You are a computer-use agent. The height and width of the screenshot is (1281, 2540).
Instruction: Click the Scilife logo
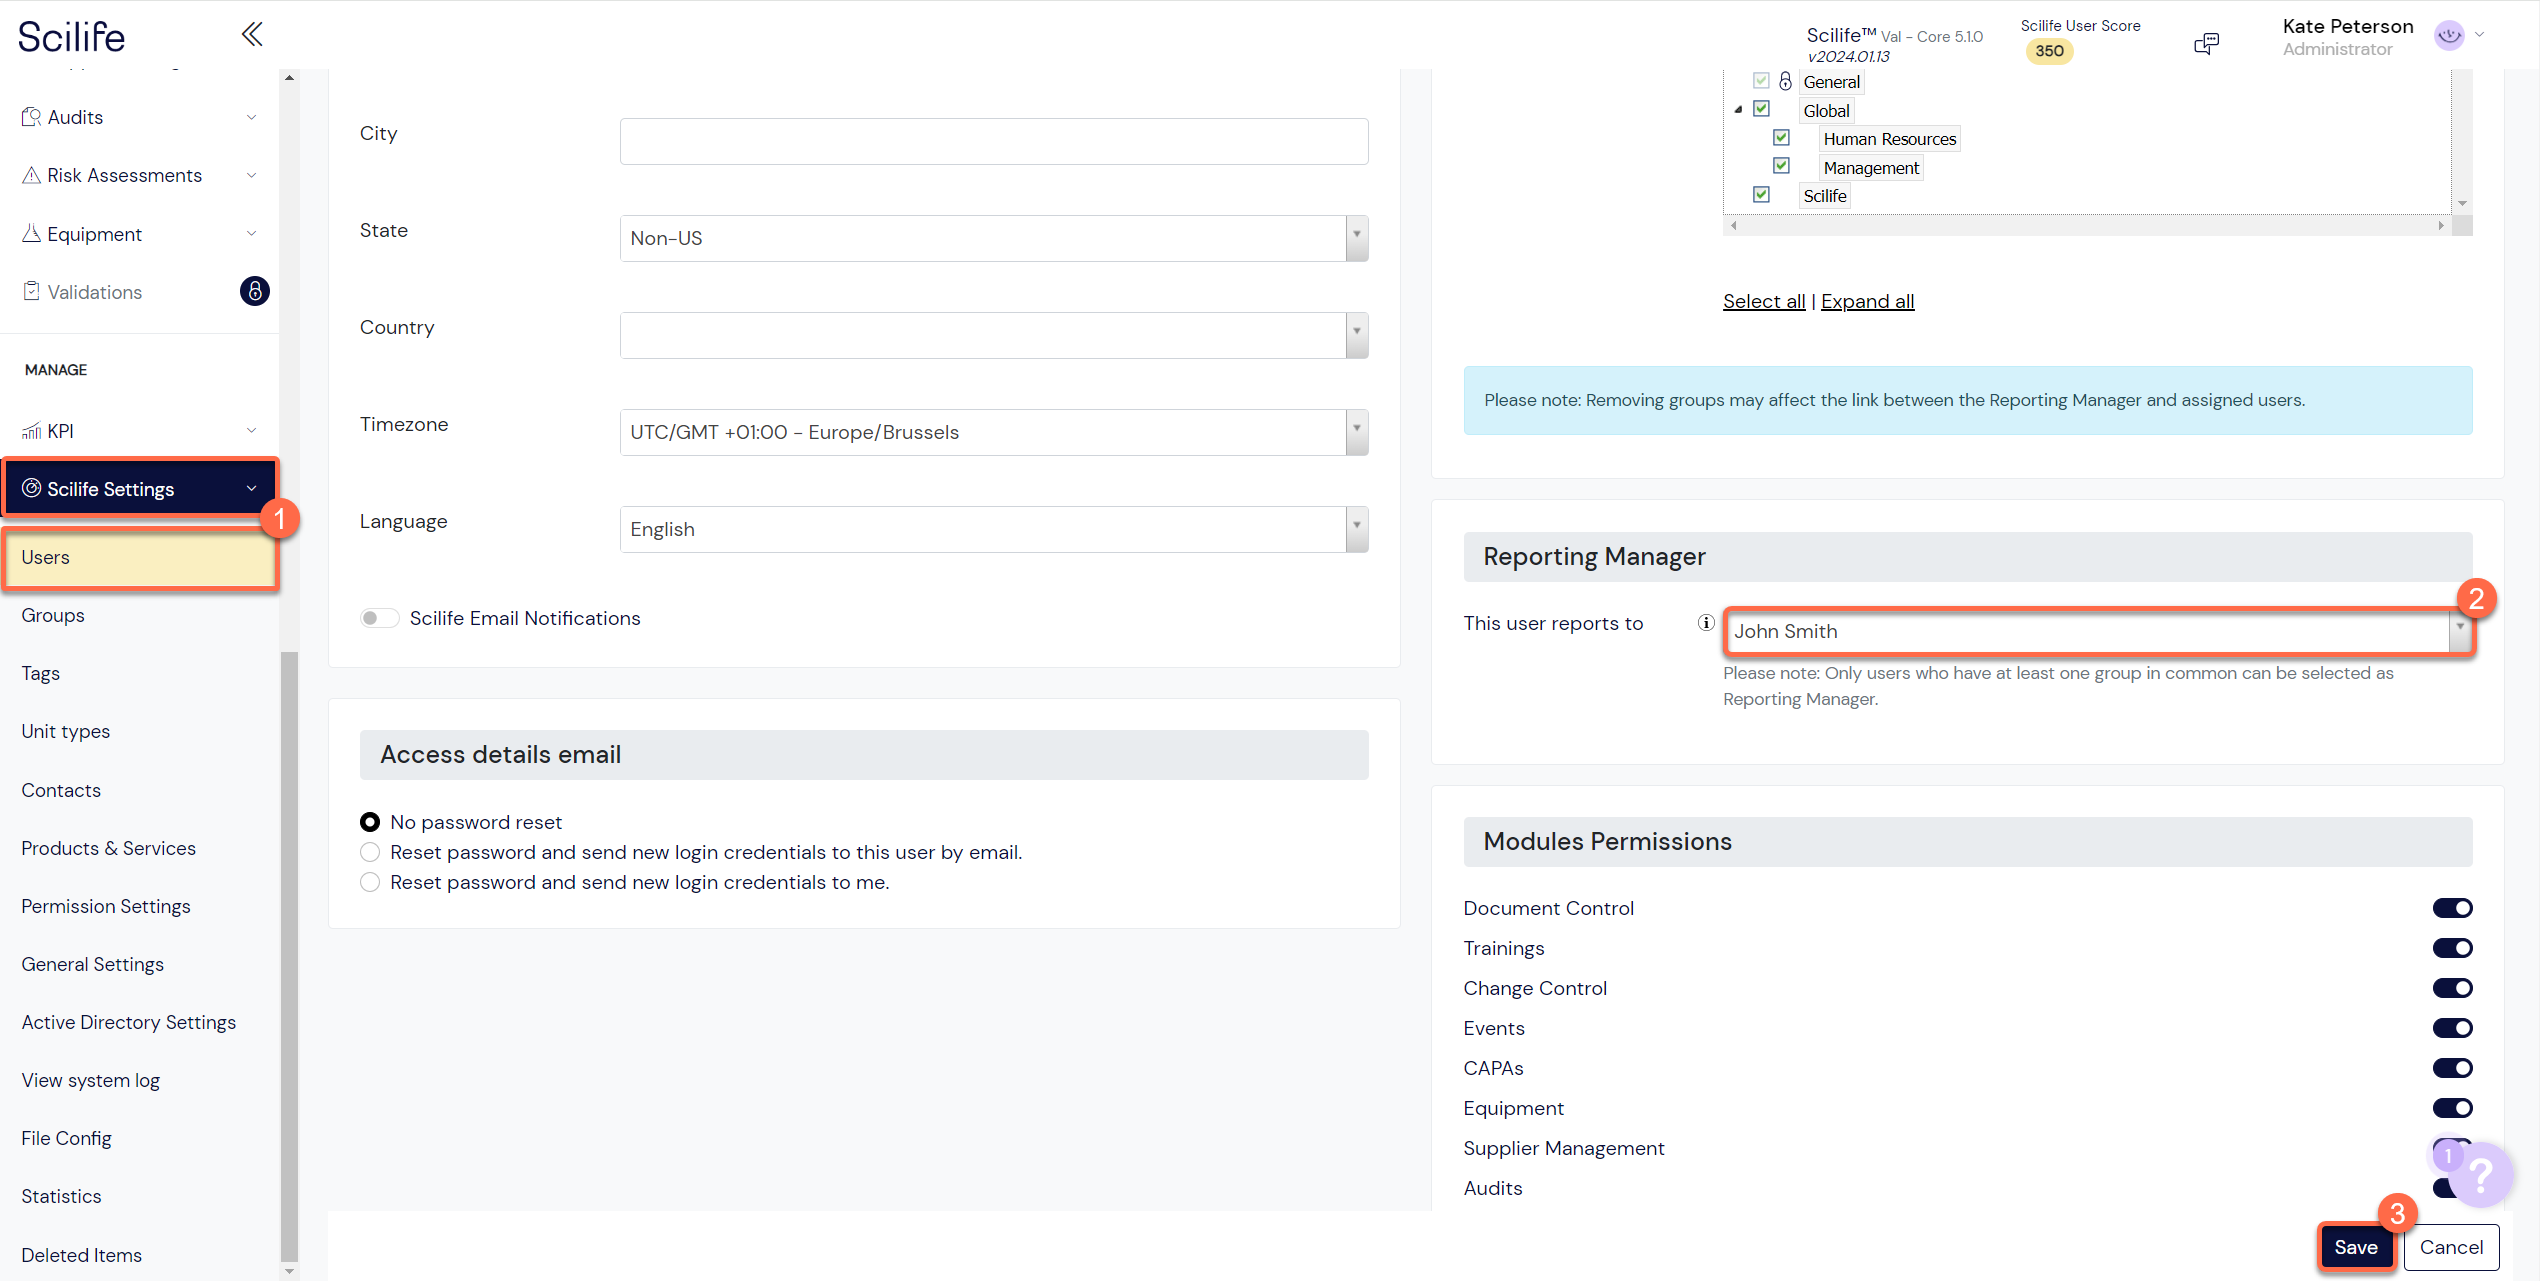click(x=72, y=37)
